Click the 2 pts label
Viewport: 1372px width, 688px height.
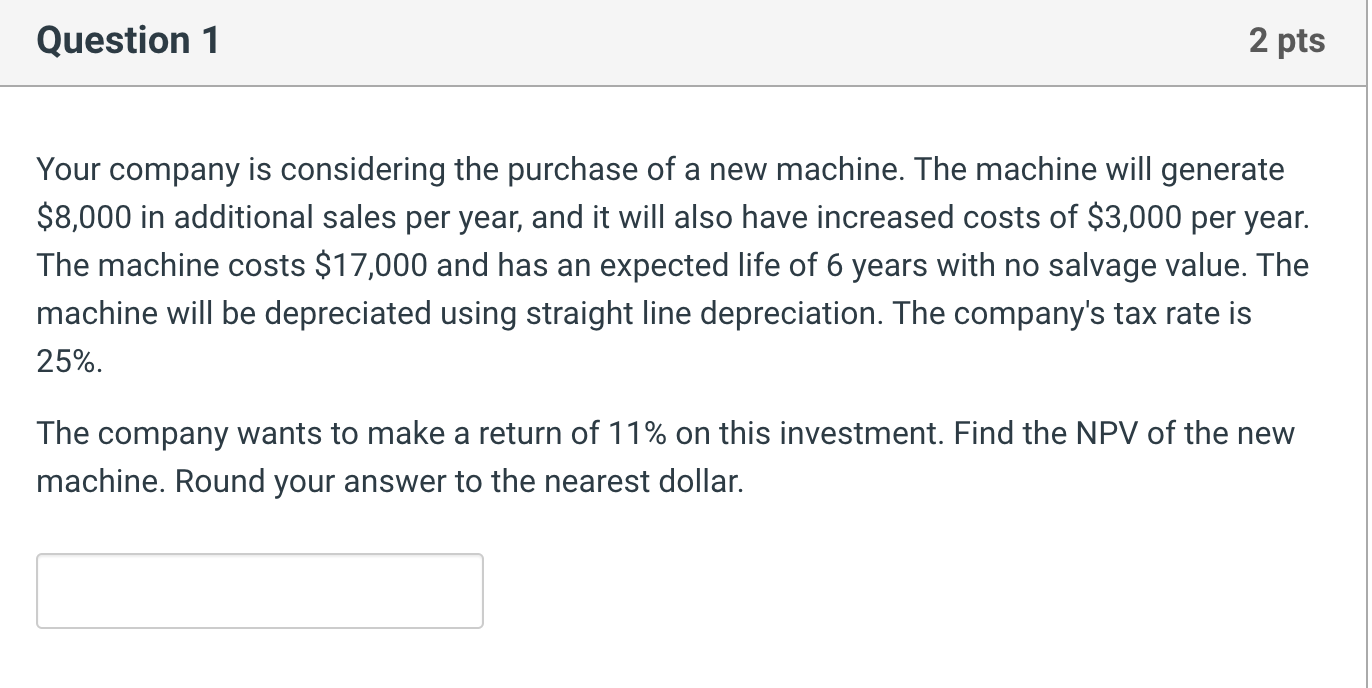[x=1288, y=40]
